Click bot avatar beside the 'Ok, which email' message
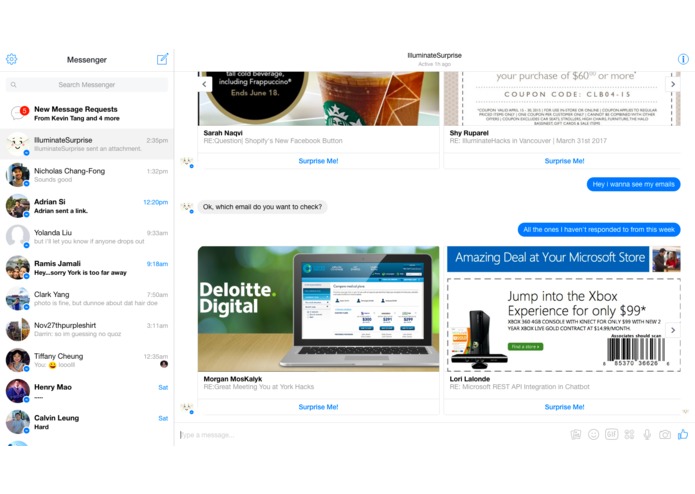695x494 pixels. coord(187,207)
